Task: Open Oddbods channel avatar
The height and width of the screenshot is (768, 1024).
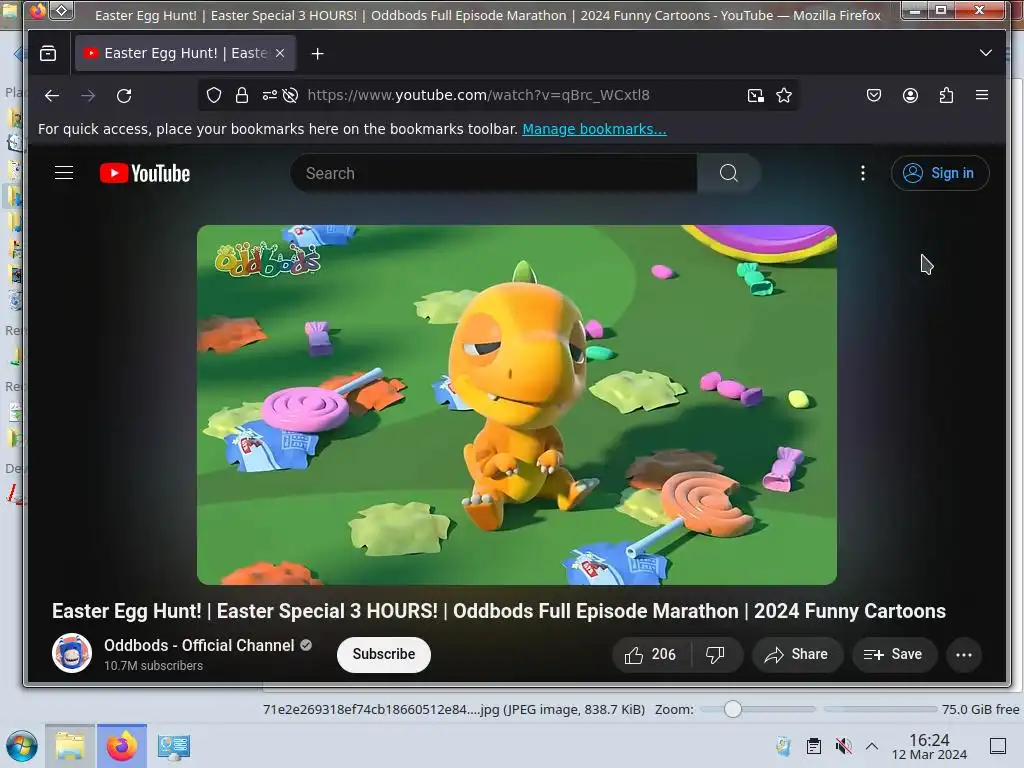Action: click(x=72, y=653)
